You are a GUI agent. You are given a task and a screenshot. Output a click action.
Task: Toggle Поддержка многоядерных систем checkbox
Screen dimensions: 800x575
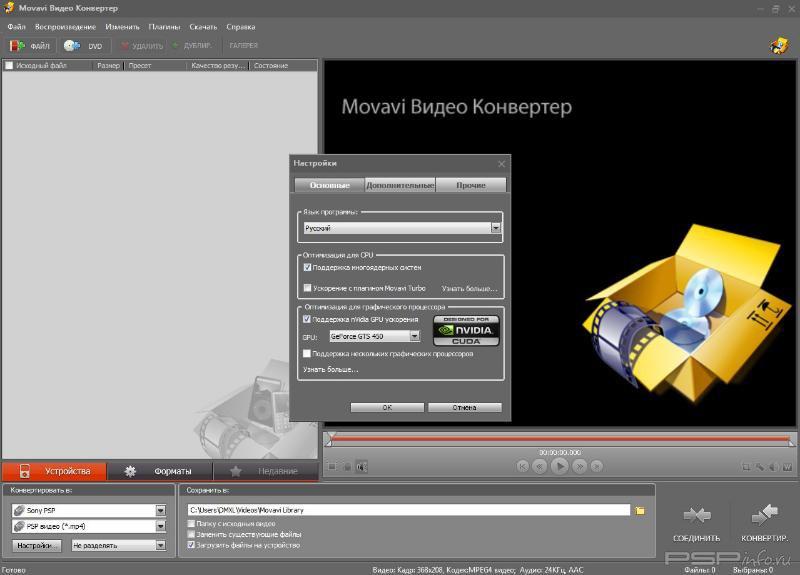point(308,268)
